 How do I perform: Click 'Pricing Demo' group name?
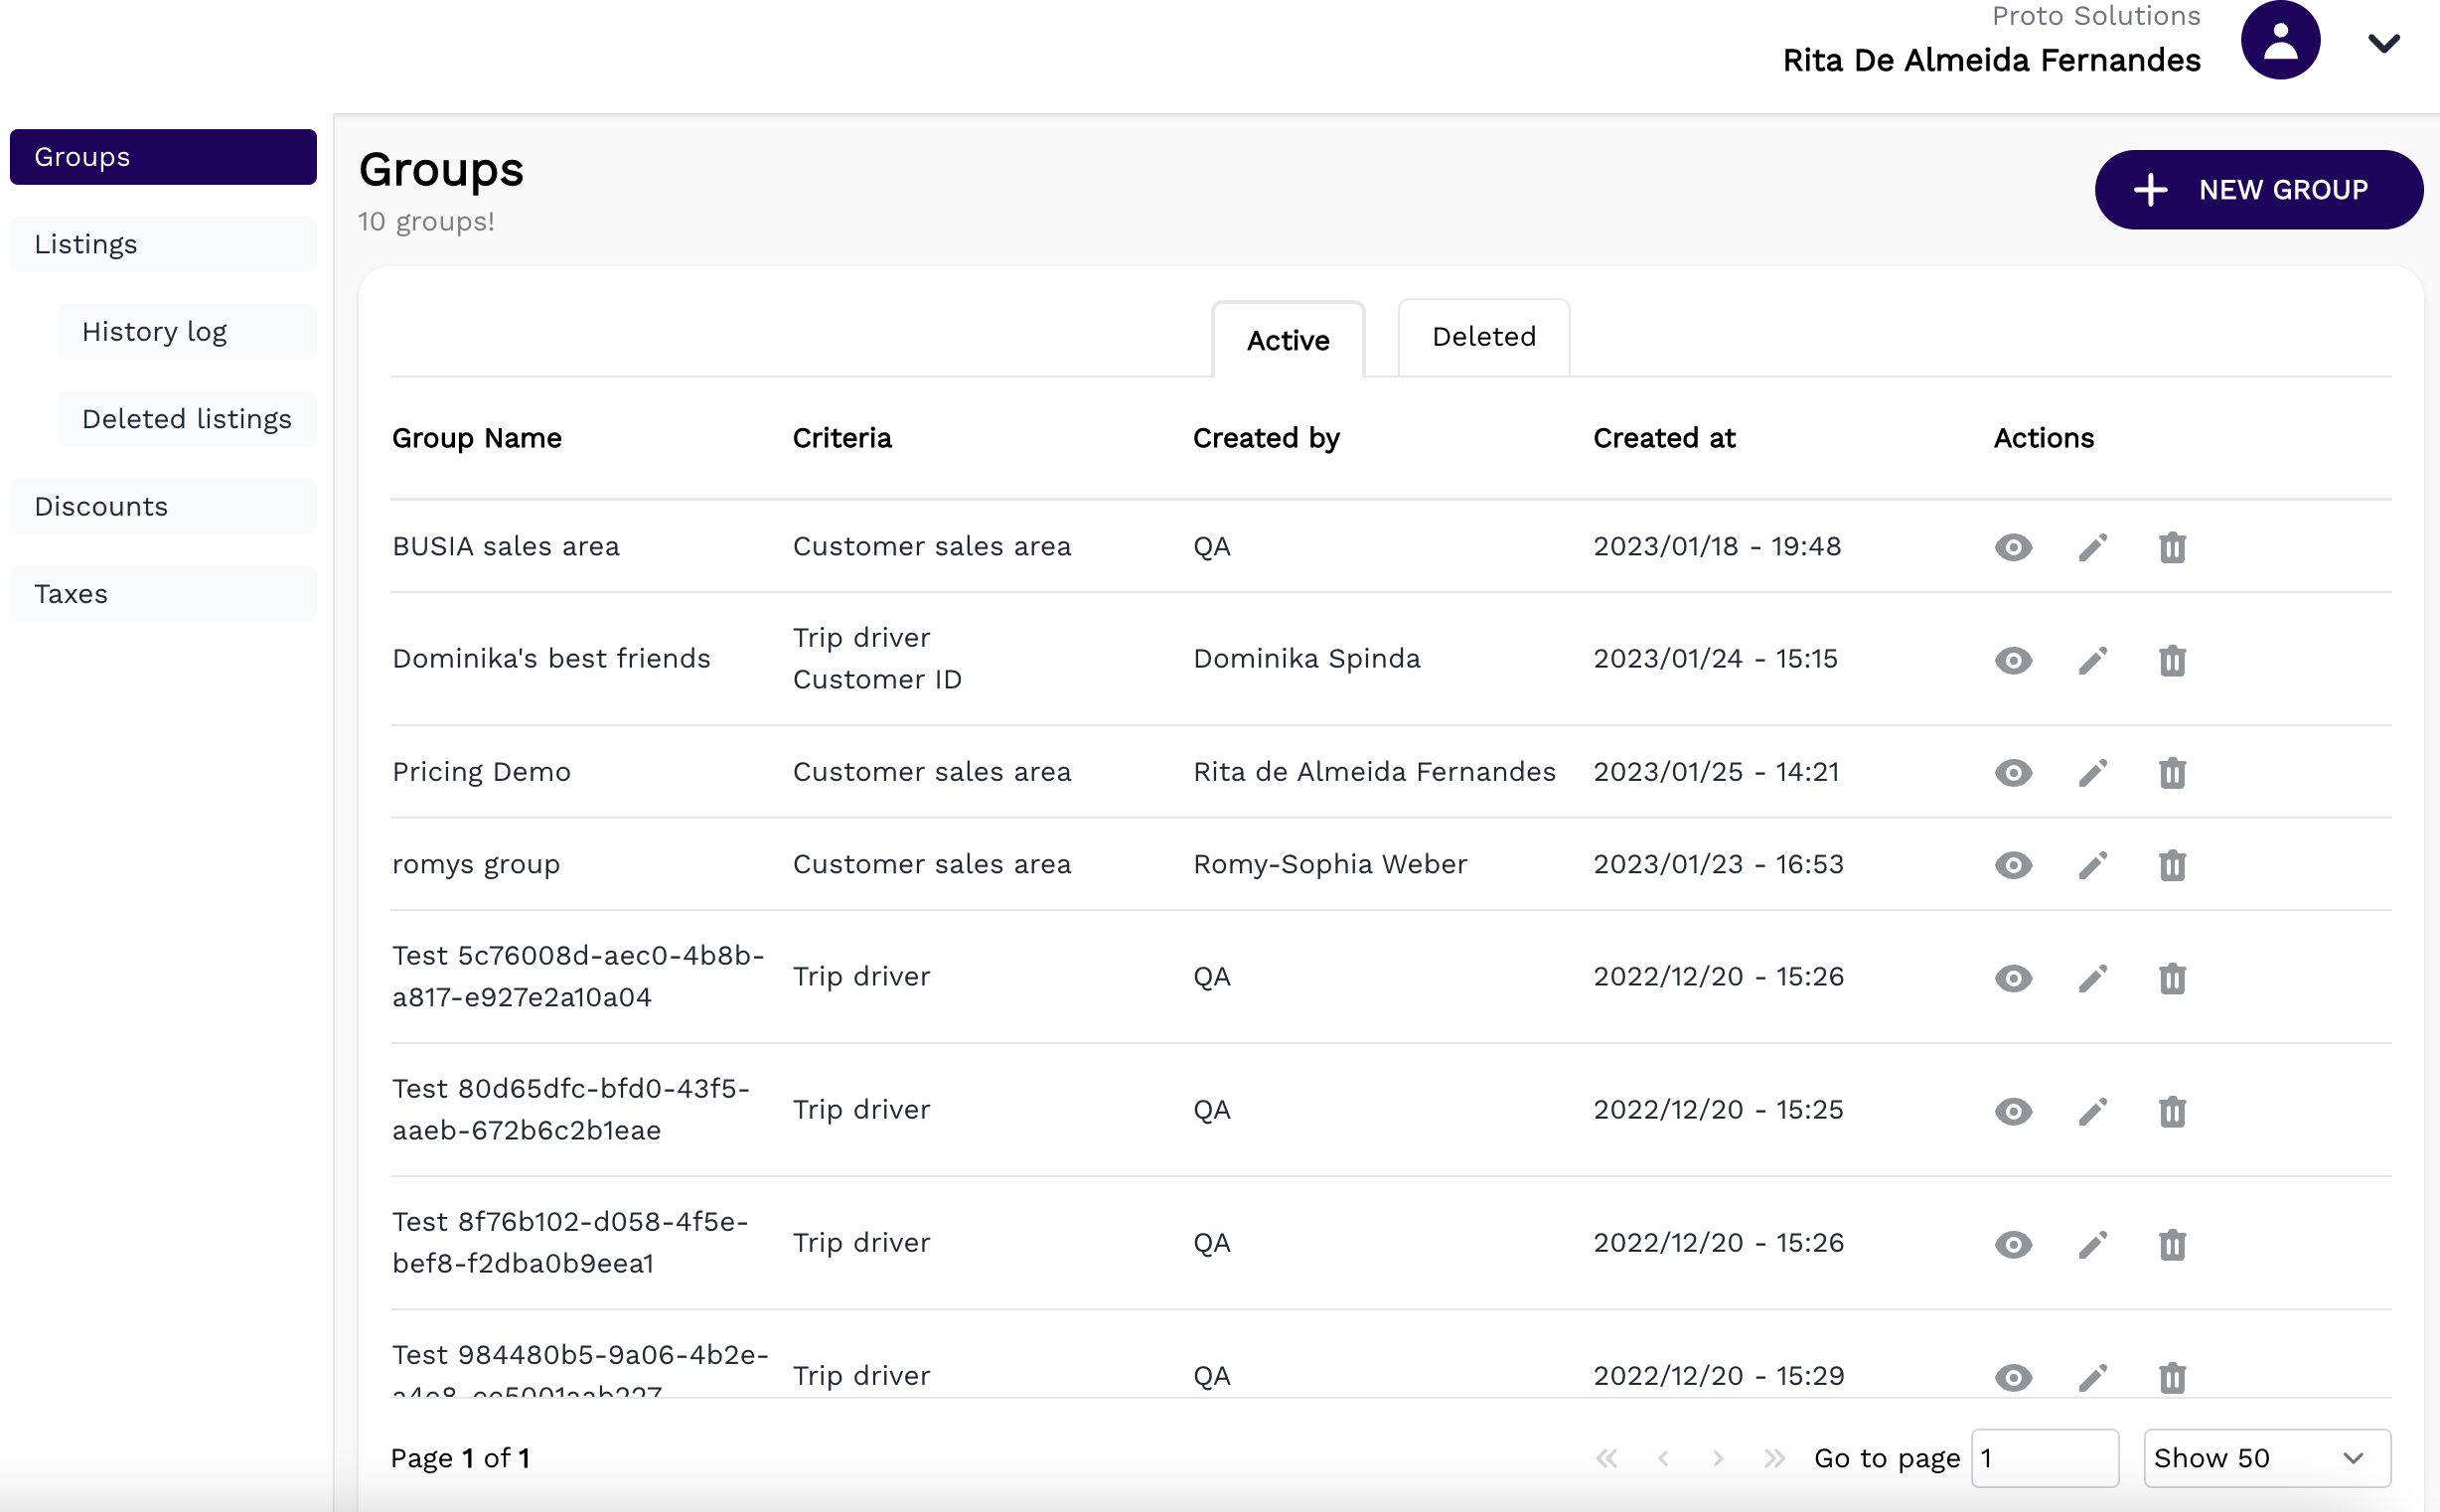[x=481, y=771]
